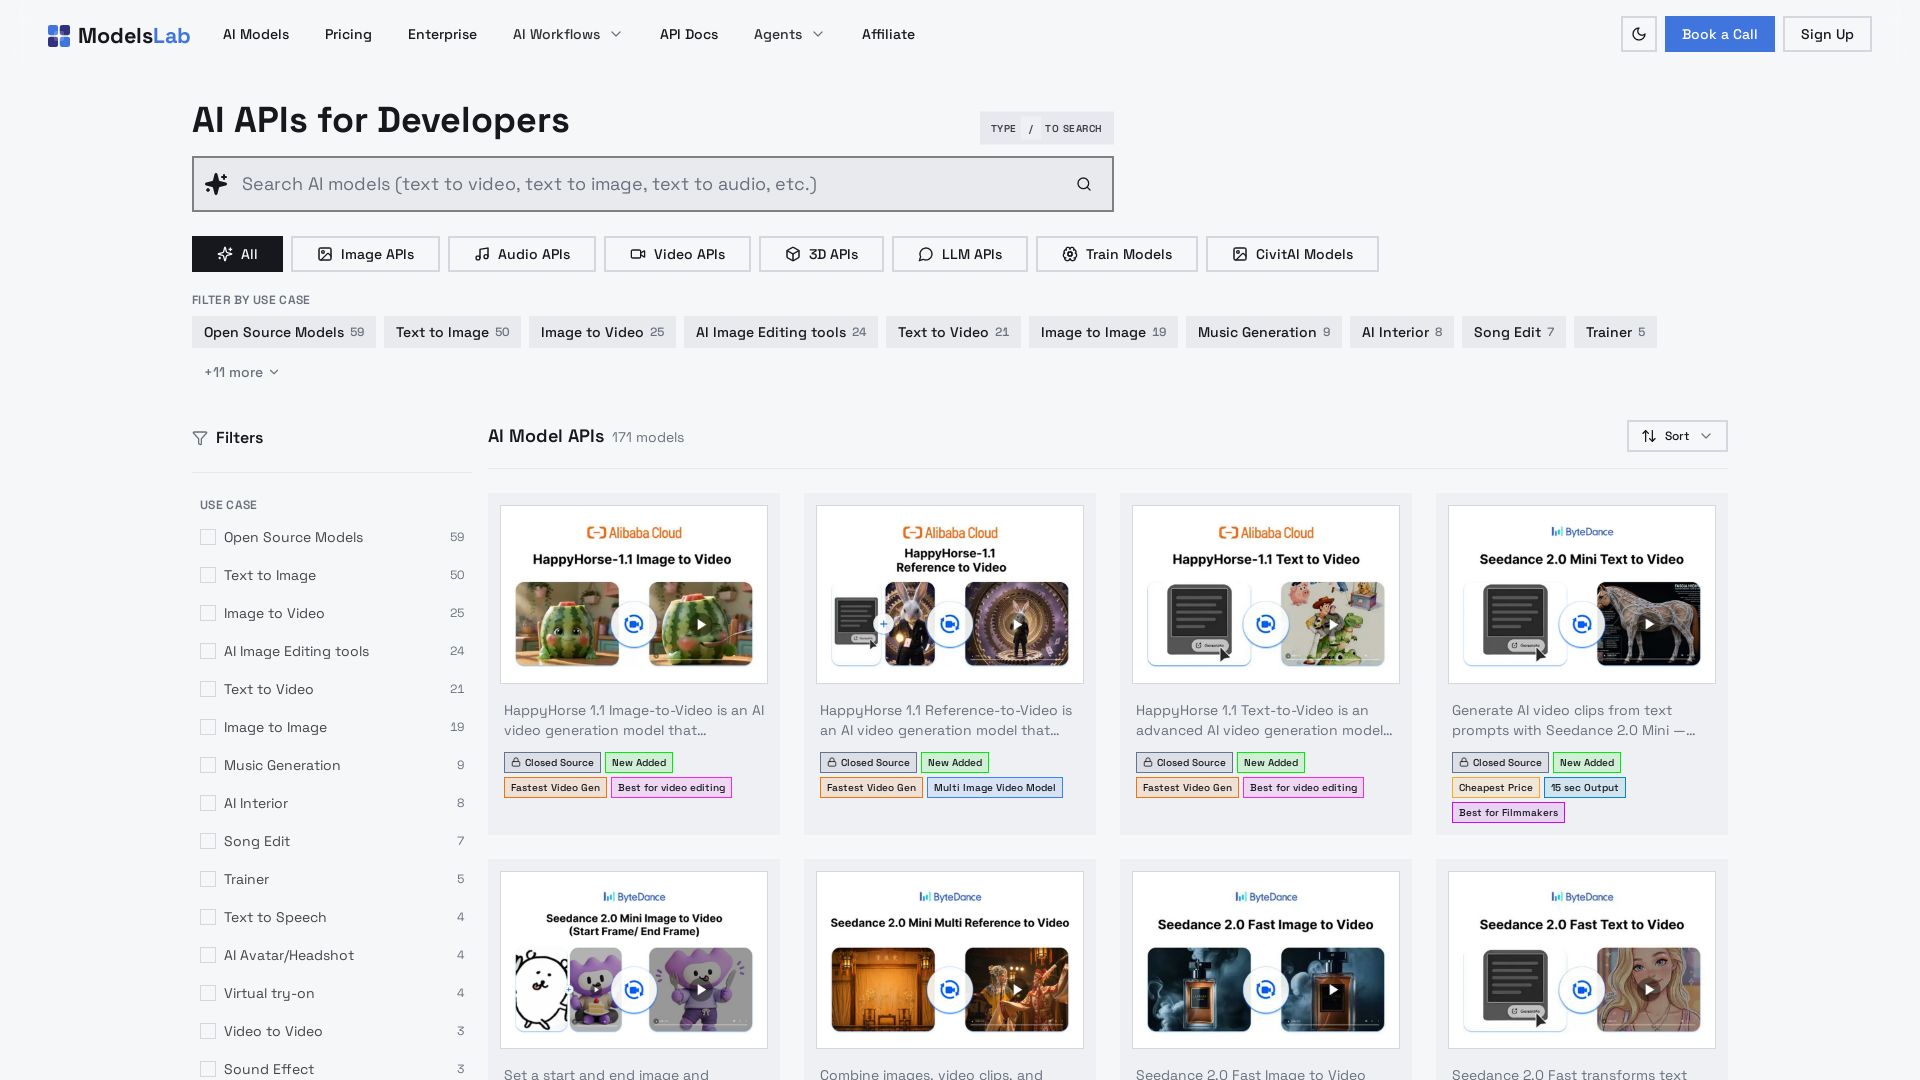1920x1080 pixels.
Task: Expand the Agents dropdown menu
Action: pyautogui.click(x=788, y=34)
